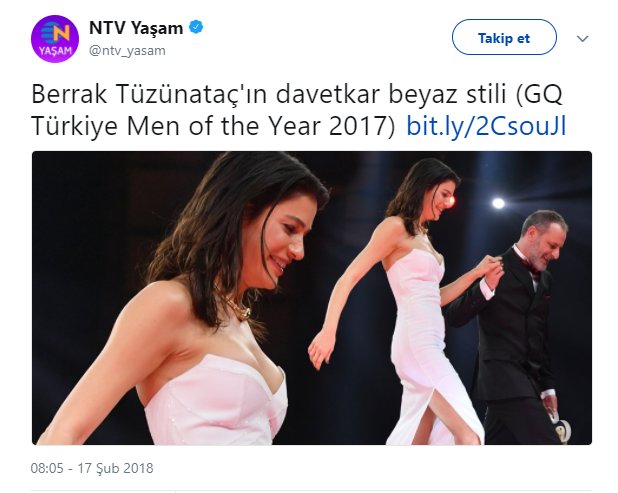Open the bit.ly/2CsouJl link
Screen dimensions: 618x493
tap(486, 127)
